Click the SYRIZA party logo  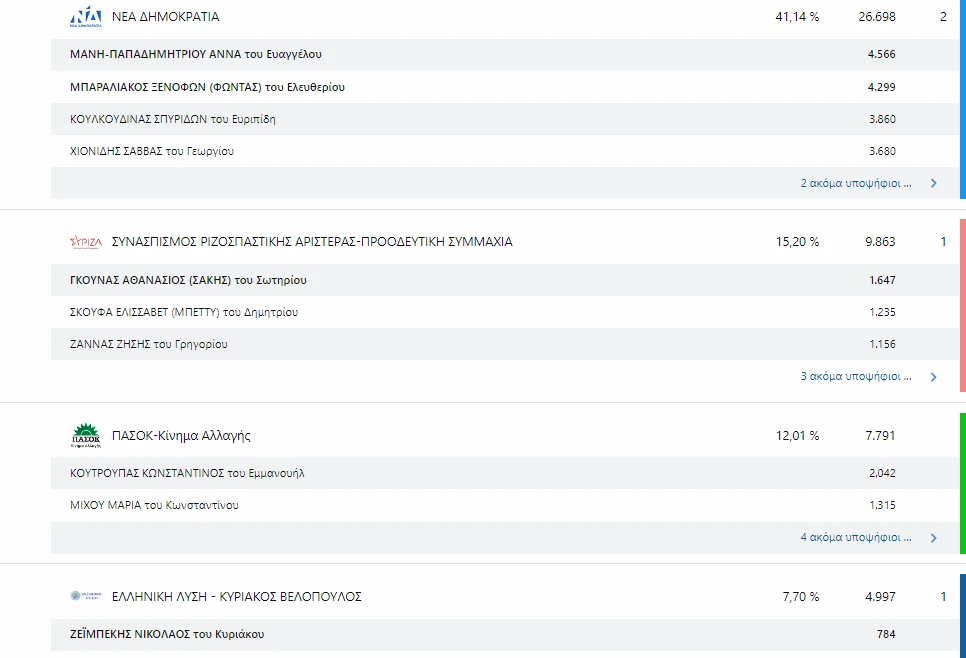point(86,242)
